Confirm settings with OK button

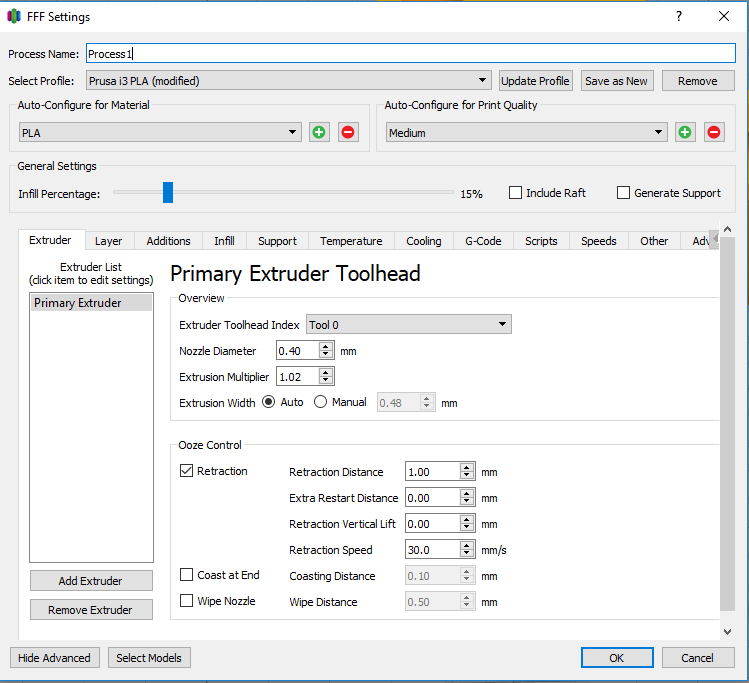pyautogui.click(x=617, y=658)
